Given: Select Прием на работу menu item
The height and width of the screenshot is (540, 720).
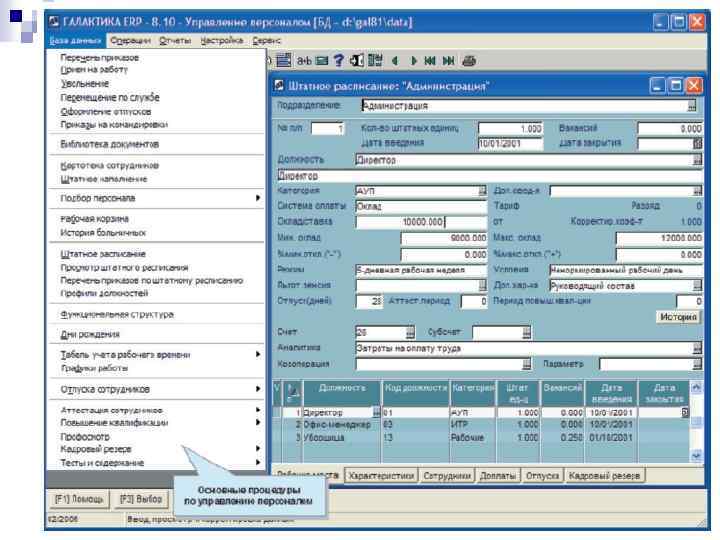Looking at the screenshot, I should point(94,69).
